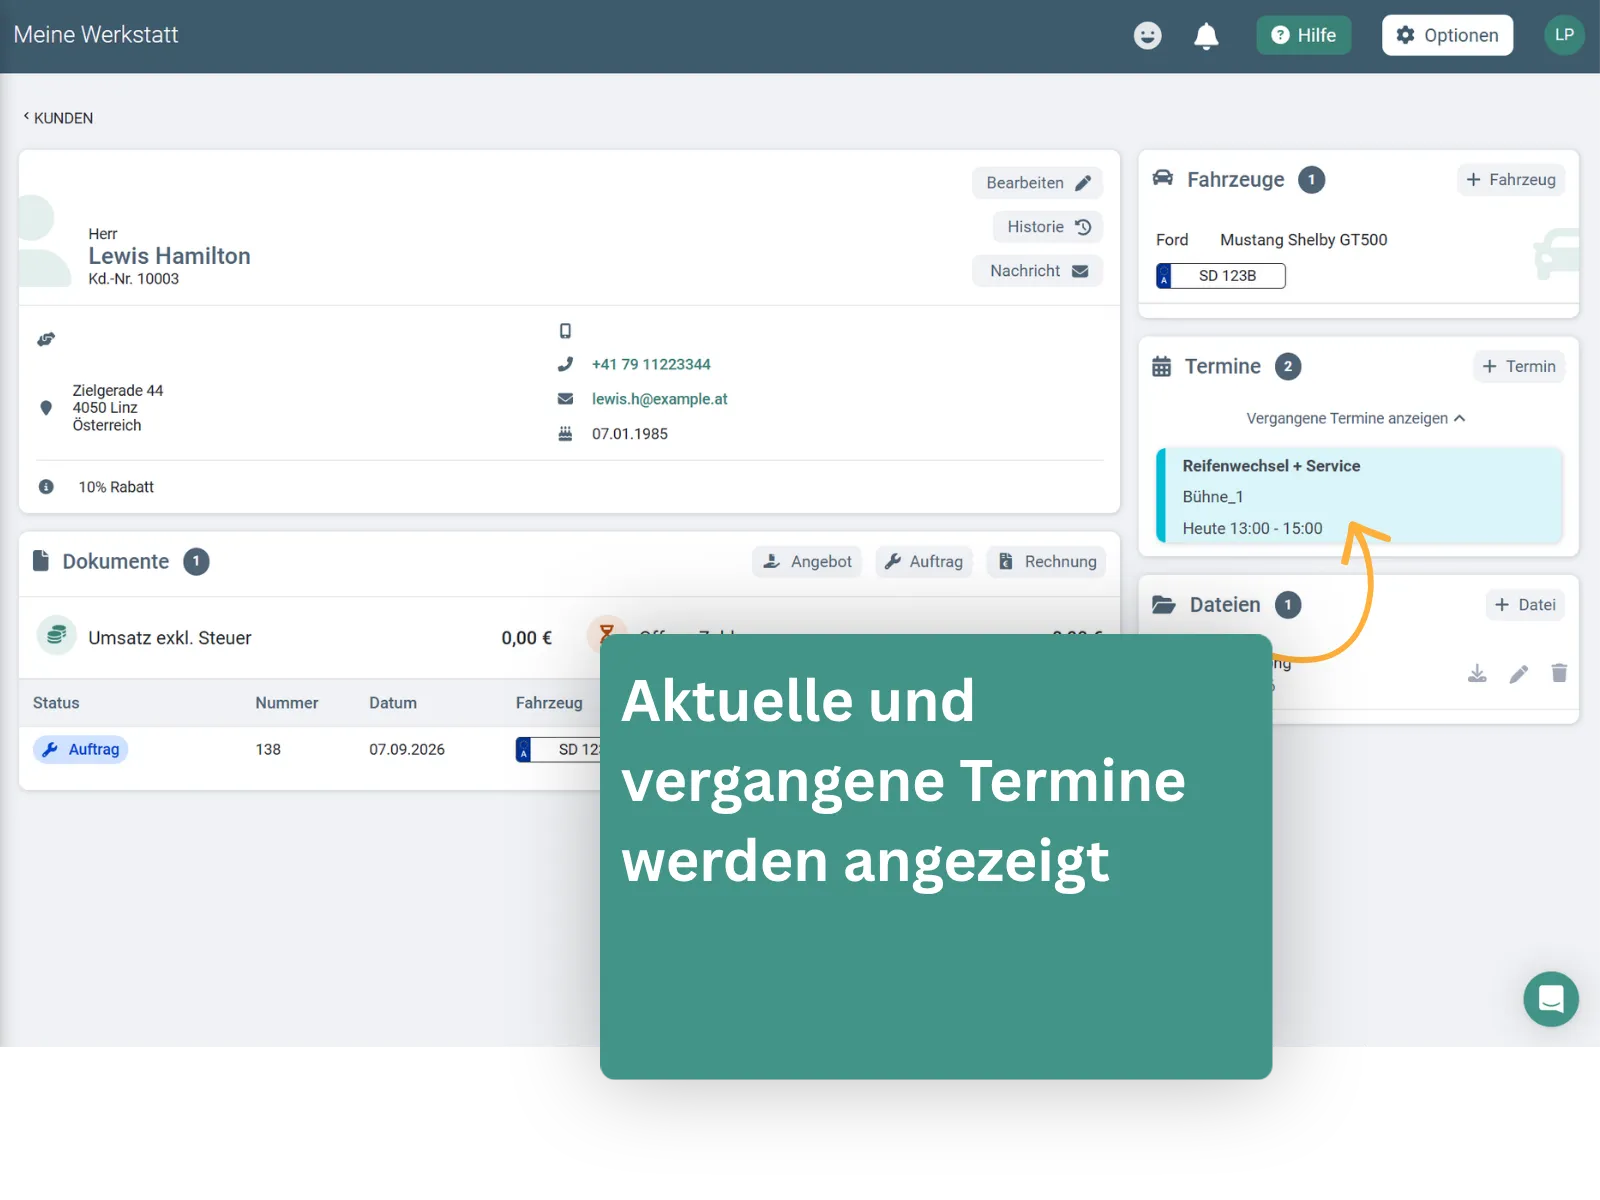Email lewis.h@example.at
1600x1200 pixels.
tap(659, 399)
